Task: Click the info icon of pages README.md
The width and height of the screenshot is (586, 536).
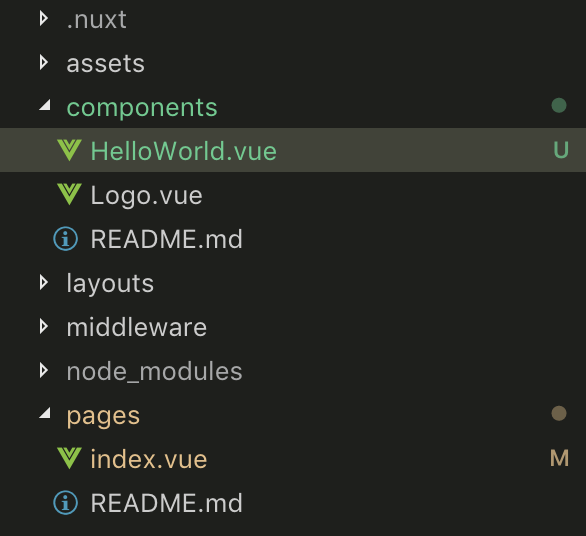Action: (65, 503)
